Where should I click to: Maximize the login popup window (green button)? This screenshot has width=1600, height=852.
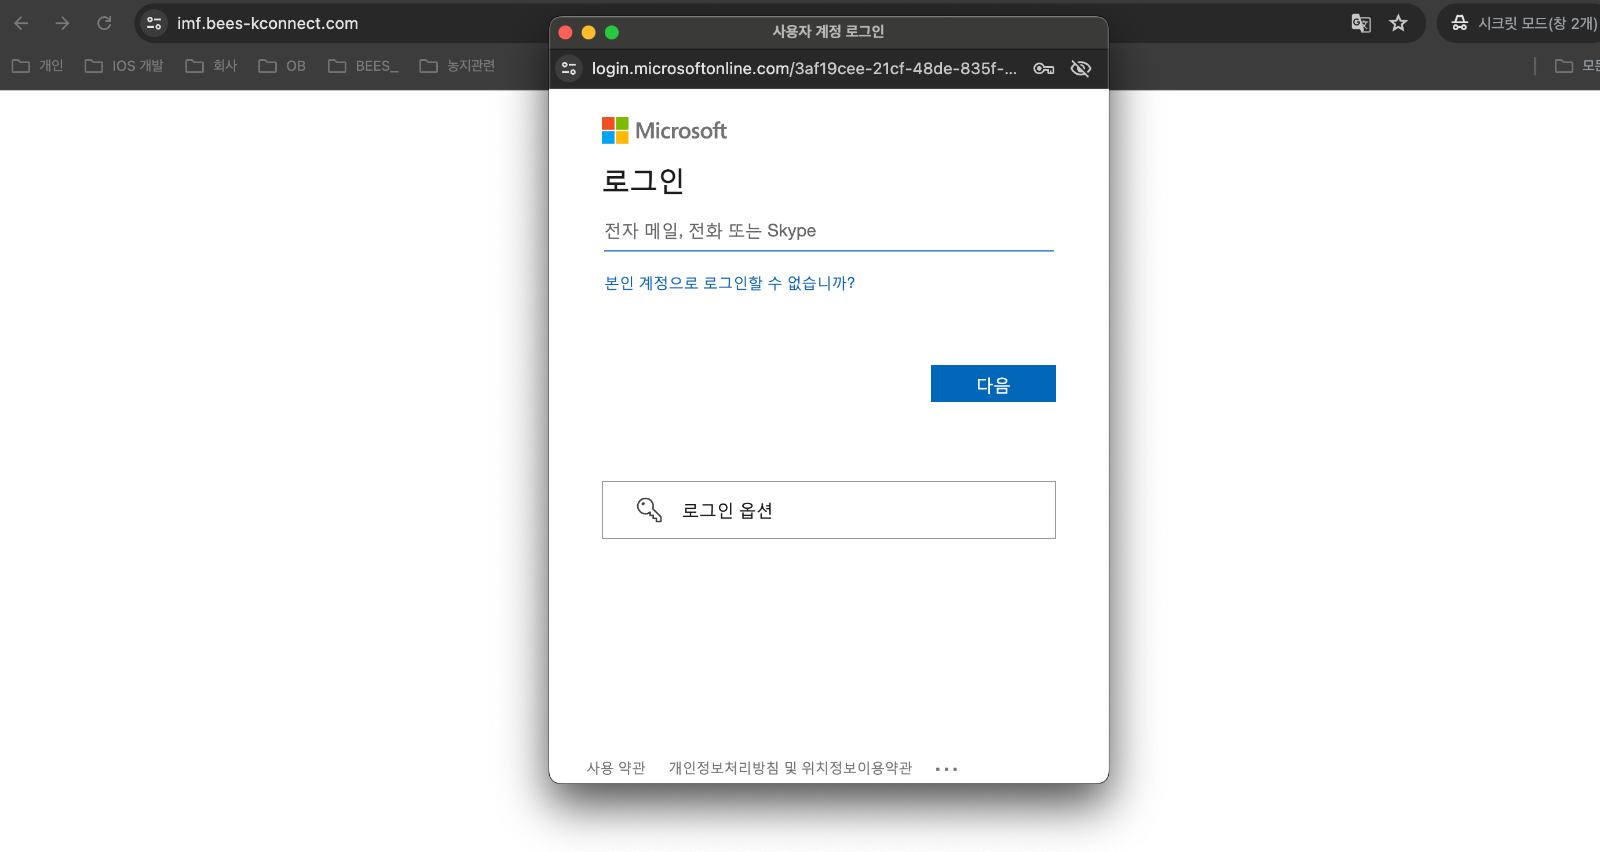tap(612, 32)
